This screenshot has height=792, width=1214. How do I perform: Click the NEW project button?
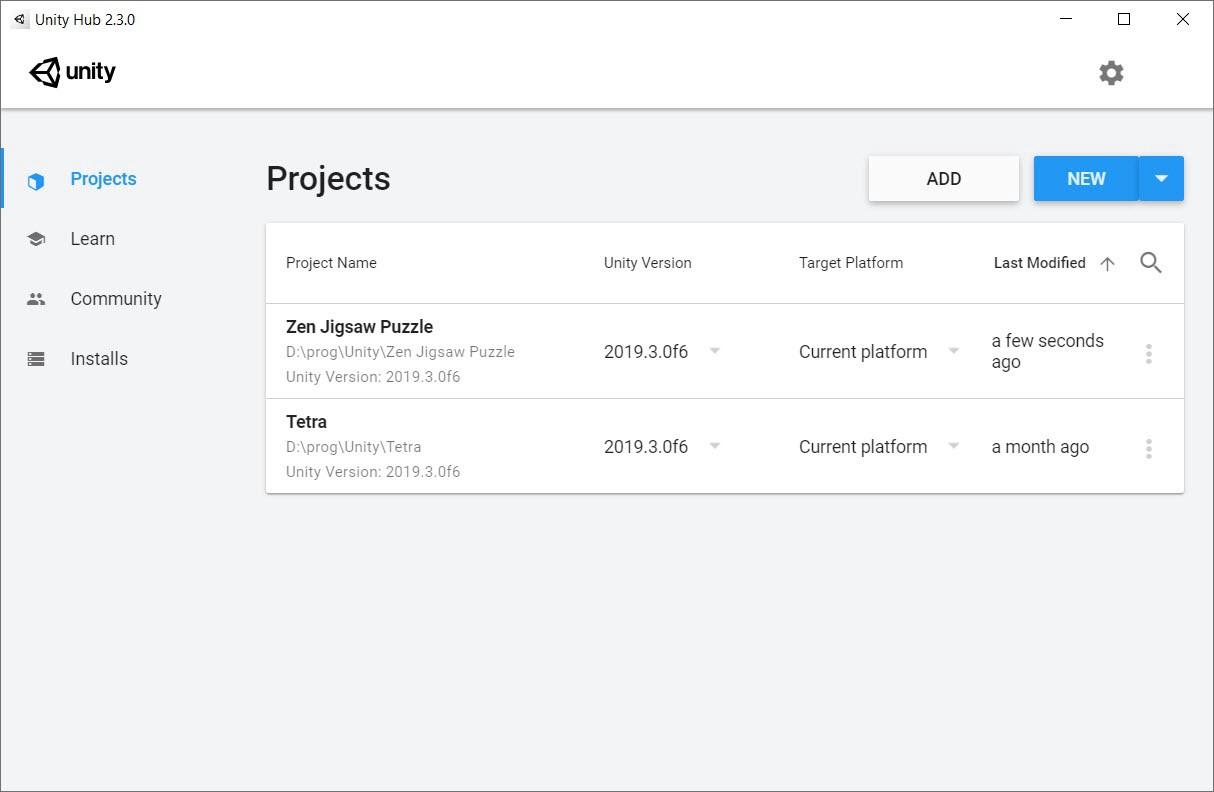1086,179
